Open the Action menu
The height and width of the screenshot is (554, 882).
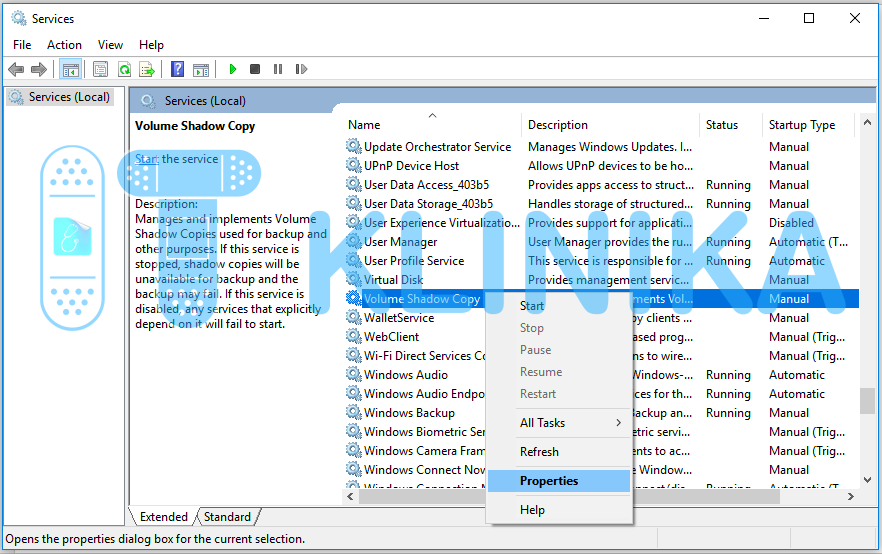click(64, 45)
